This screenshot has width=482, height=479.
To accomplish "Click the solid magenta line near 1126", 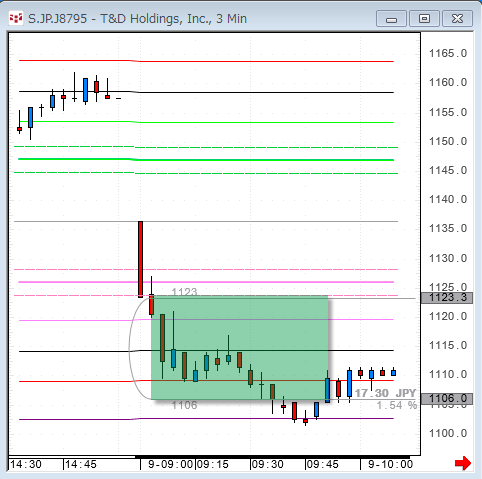I will pyautogui.click(x=206, y=282).
